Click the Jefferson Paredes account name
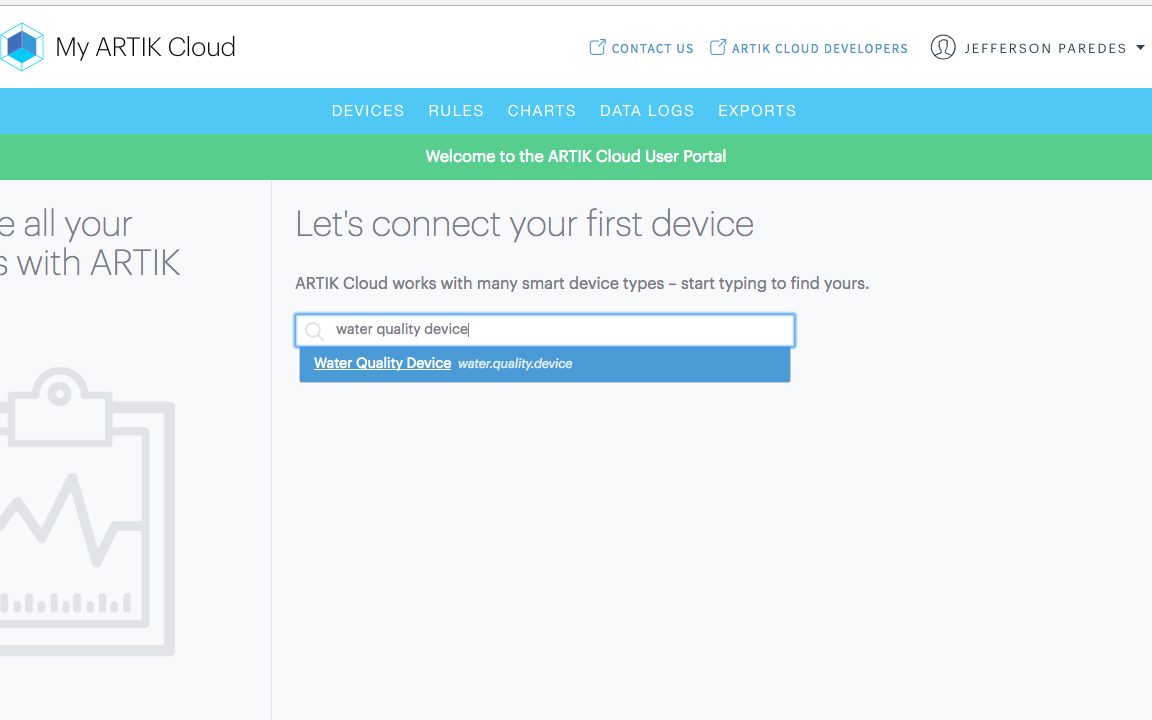This screenshot has width=1152, height=720. click(x=1045, y=48)
